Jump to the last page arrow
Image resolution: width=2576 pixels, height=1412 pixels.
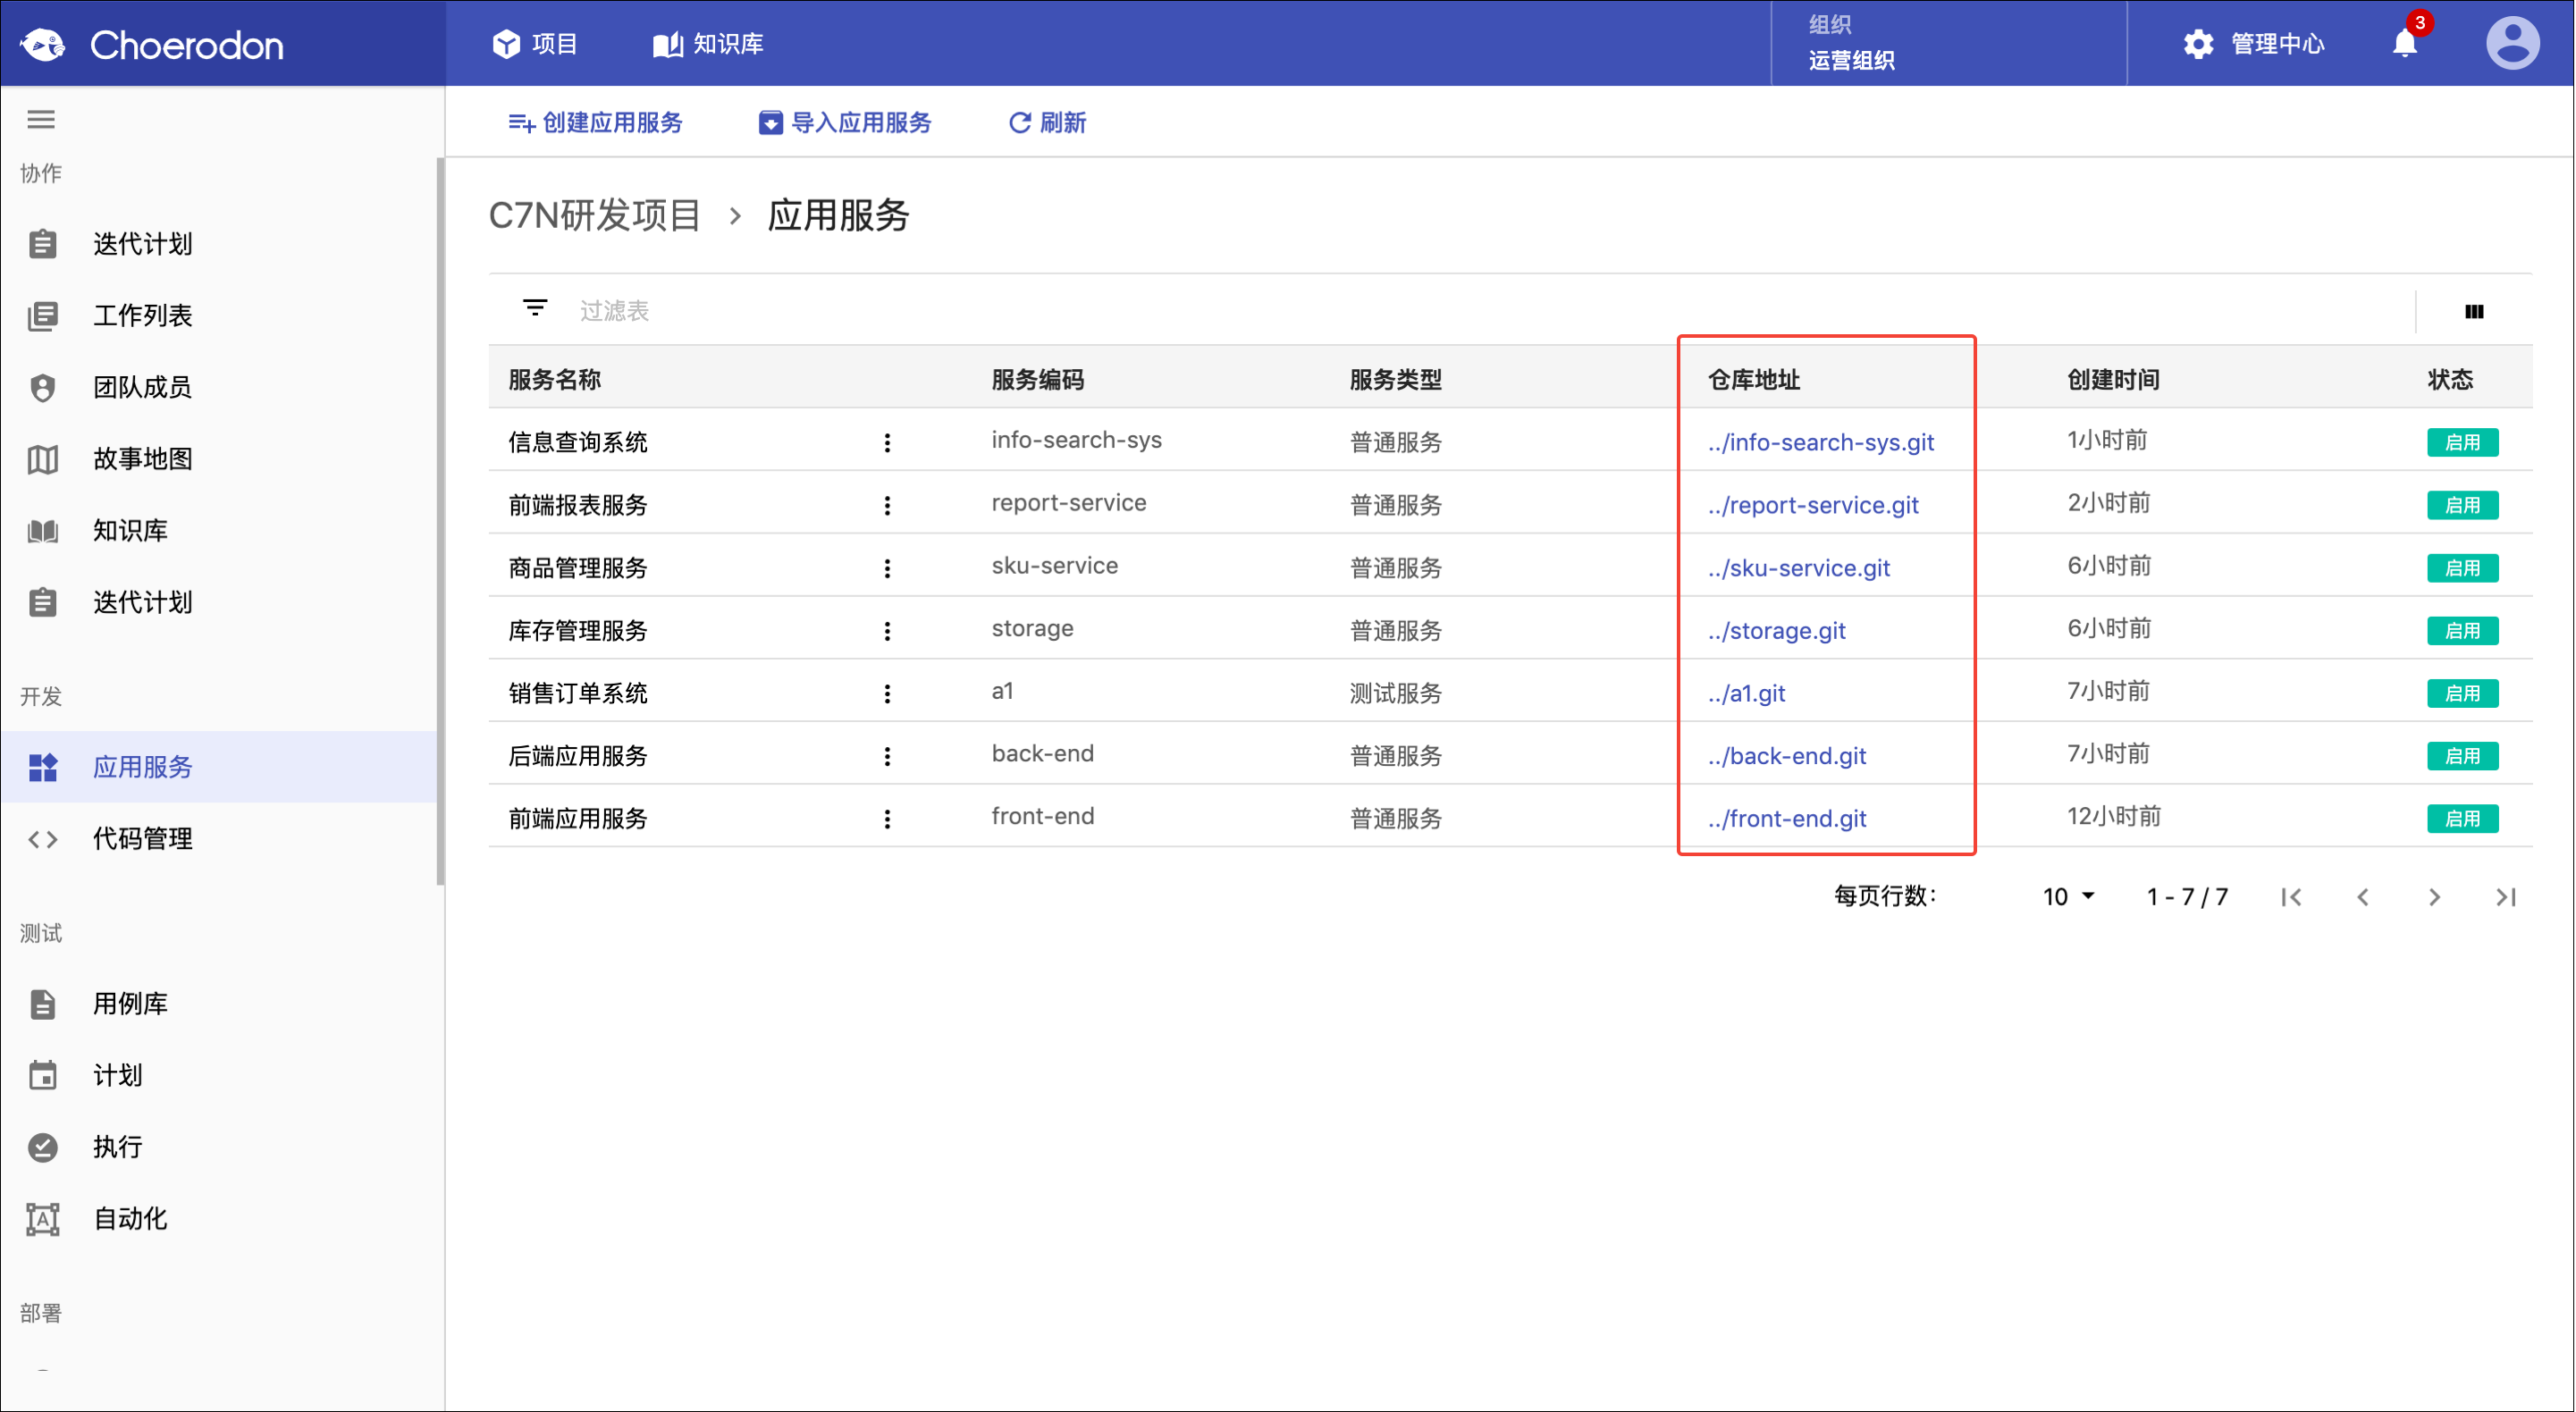tap(2505, 897)
